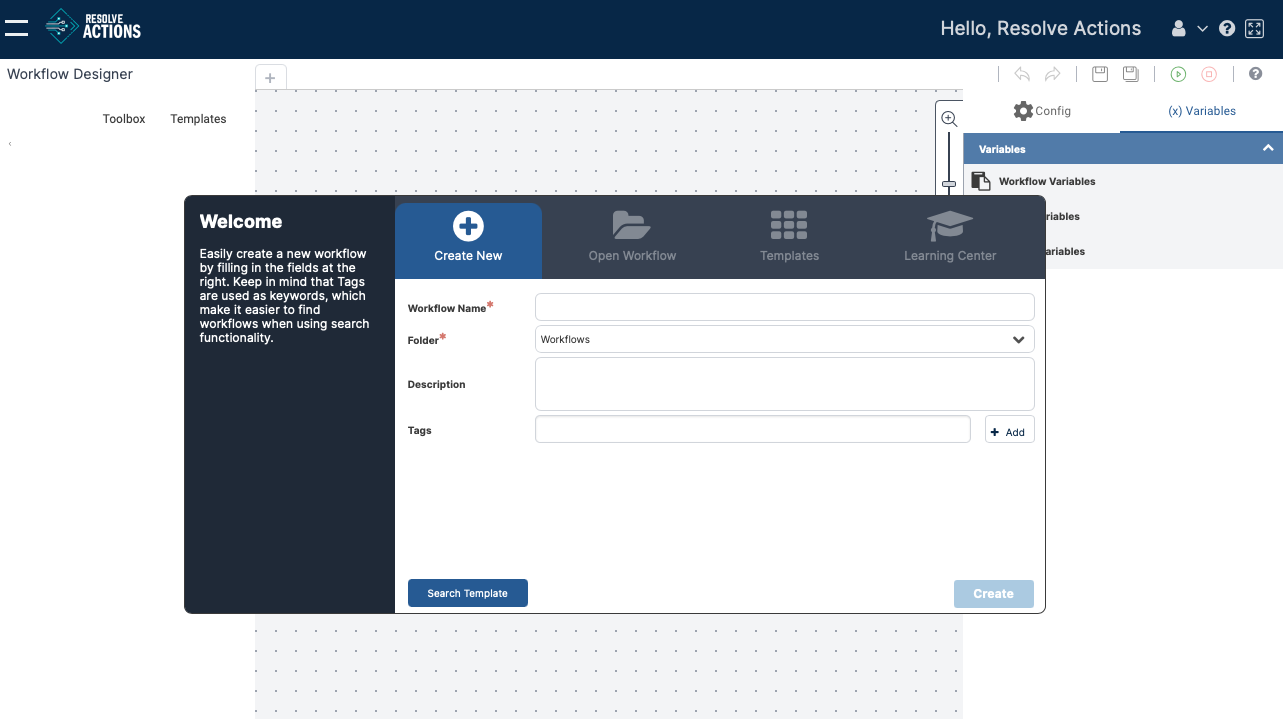
Task: Open the toolbar Help icon
Action: (1255, 74)
